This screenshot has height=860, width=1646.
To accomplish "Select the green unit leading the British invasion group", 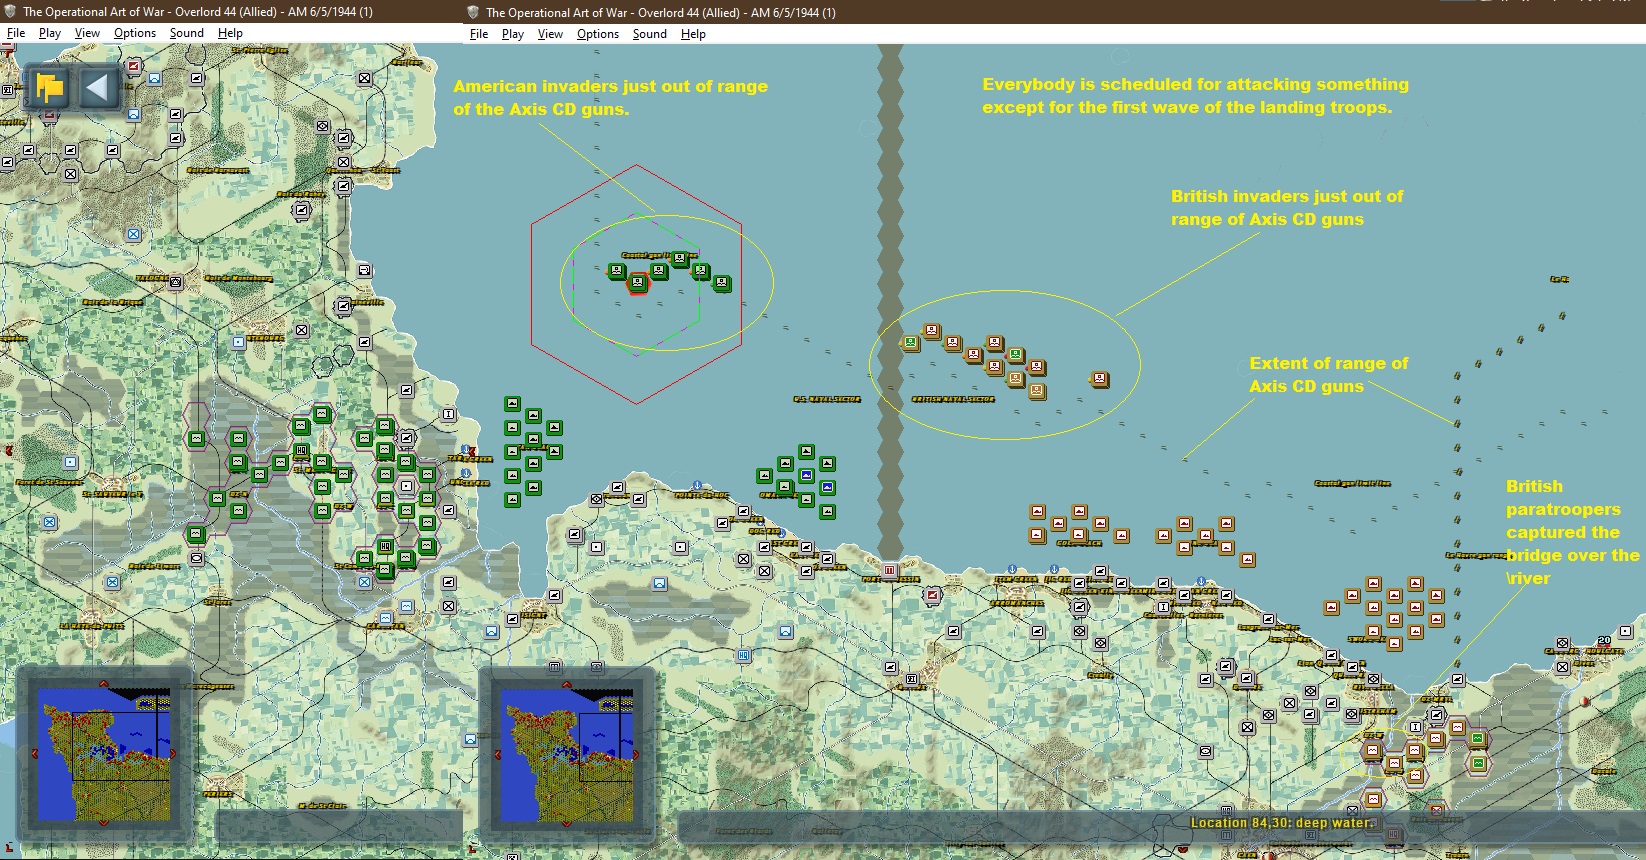I will pyautogui.click(x=910, y=343).
